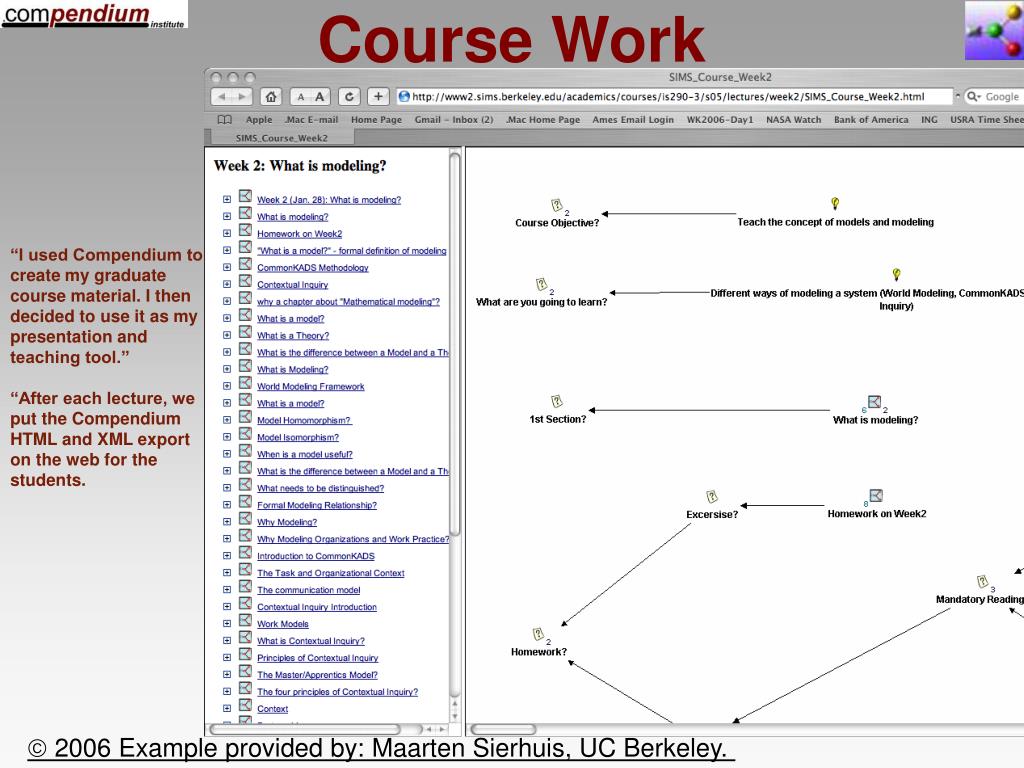1024x768 pixels.
Task: Click the globe icon in the address bar
Action: pos(404,97)
